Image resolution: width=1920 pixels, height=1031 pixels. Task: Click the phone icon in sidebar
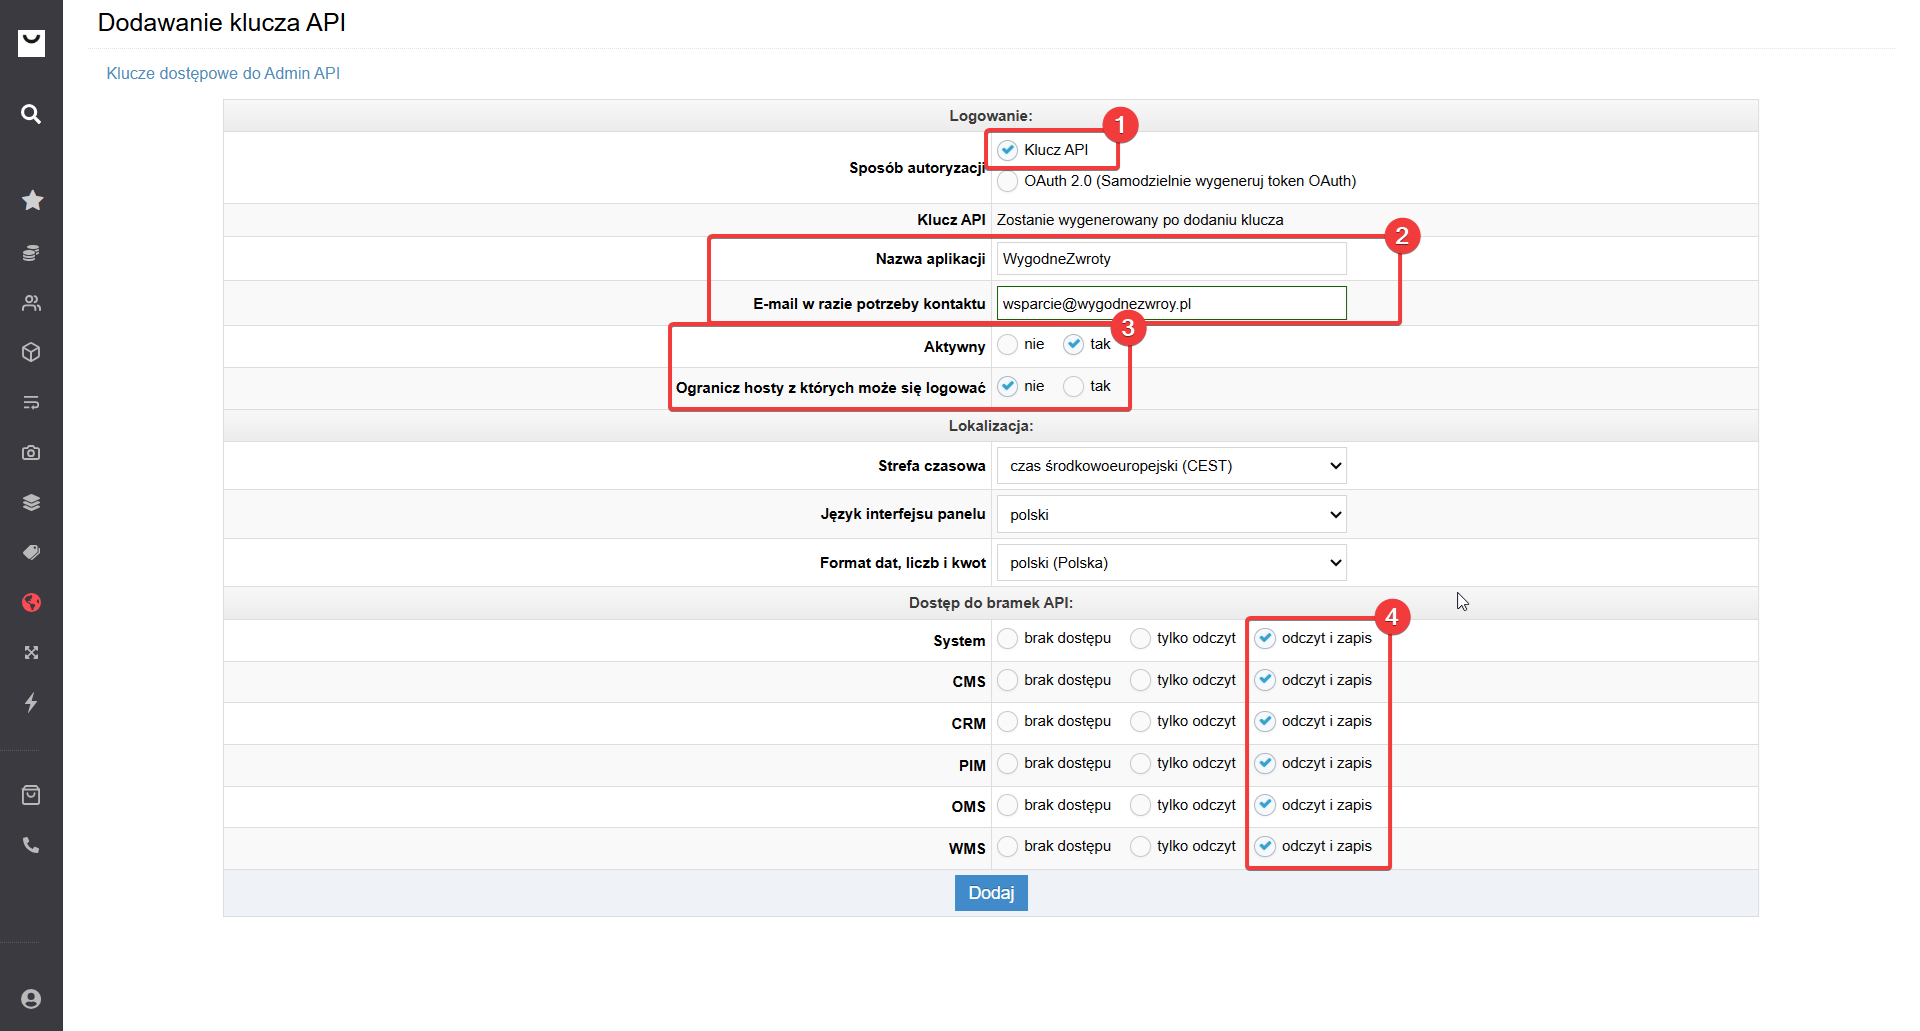pos(31,845)
